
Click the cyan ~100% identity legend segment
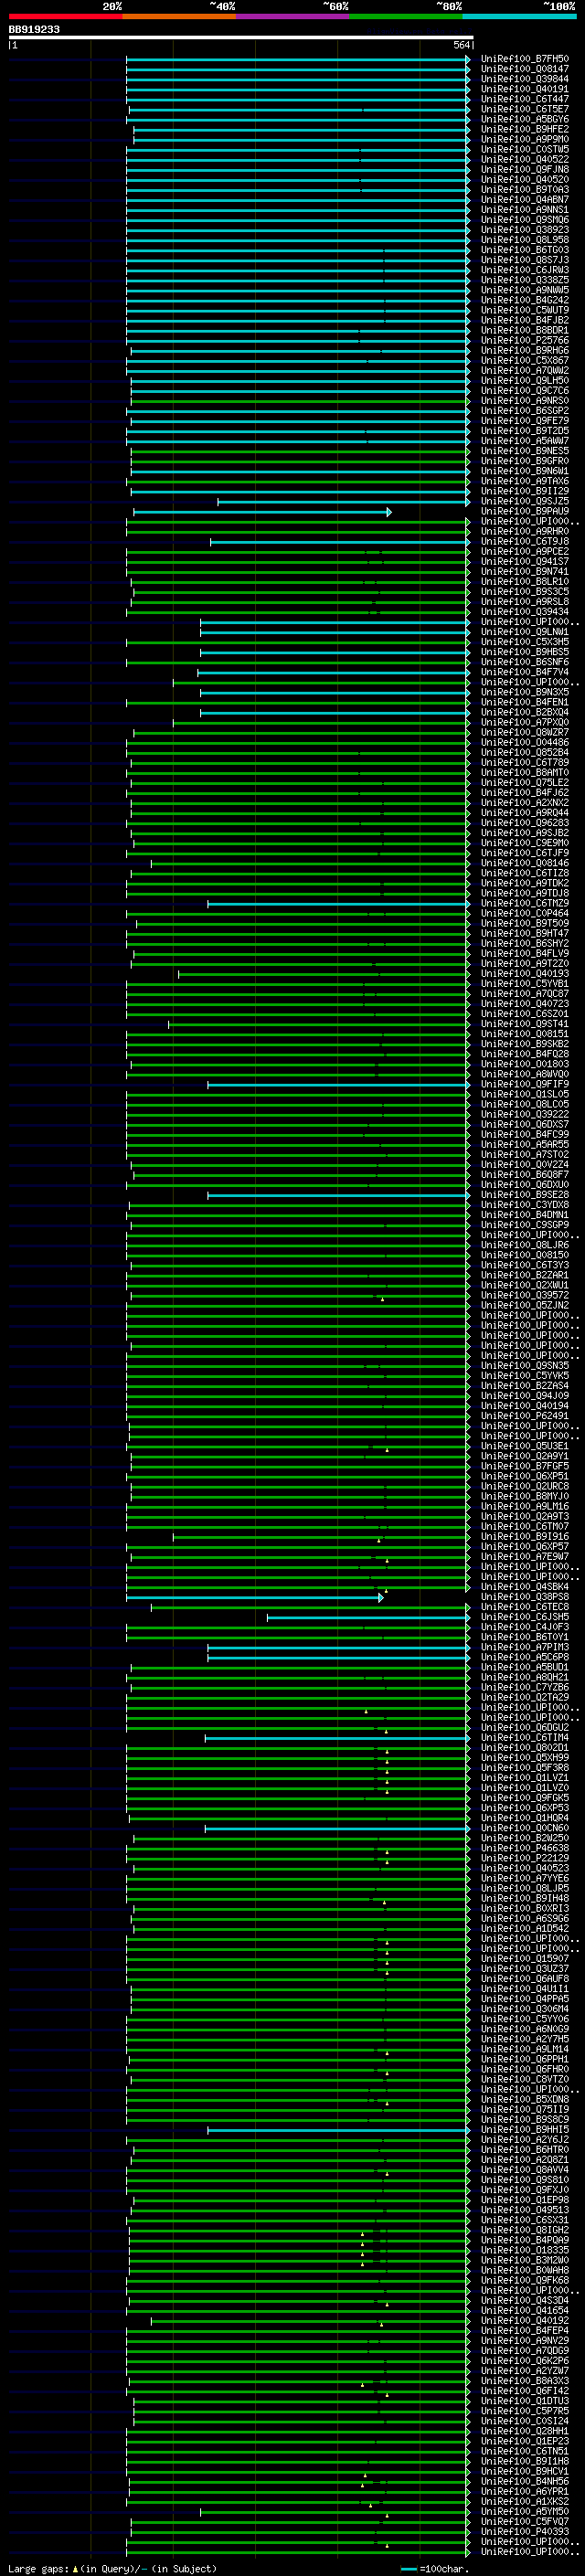[x=519, y=16]
